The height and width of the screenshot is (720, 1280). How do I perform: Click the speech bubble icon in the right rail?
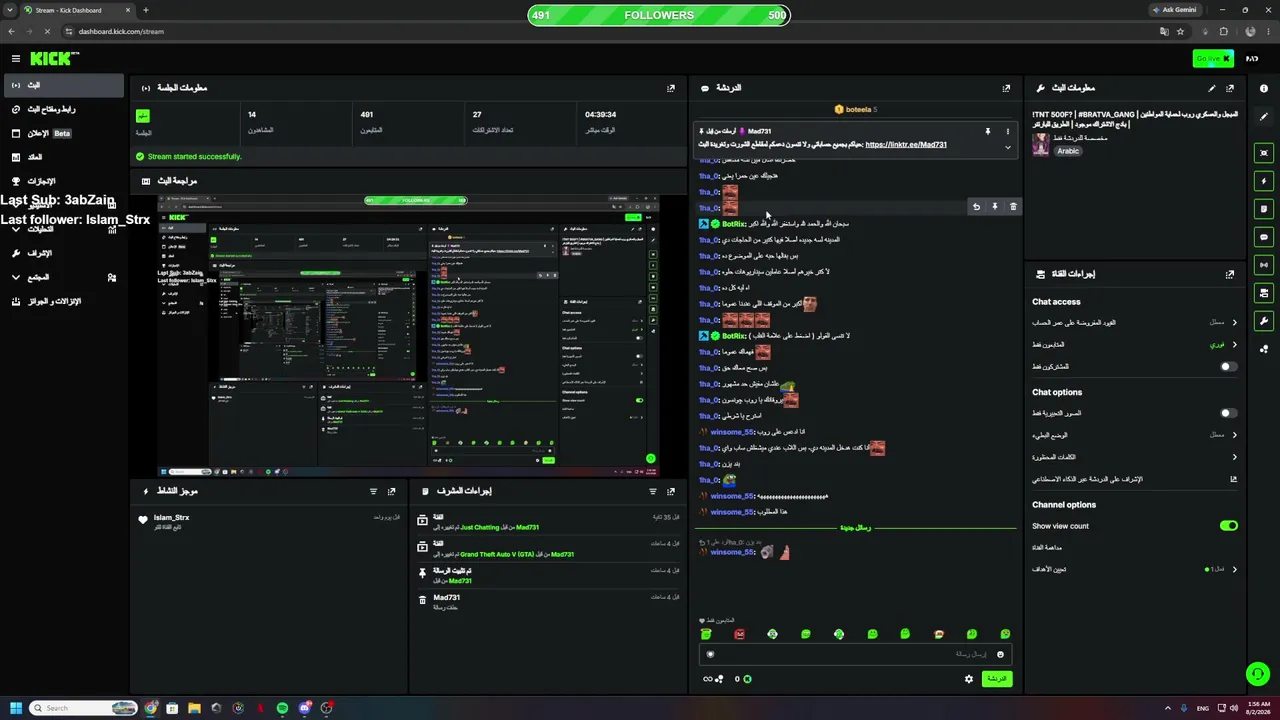point(1264,237)
